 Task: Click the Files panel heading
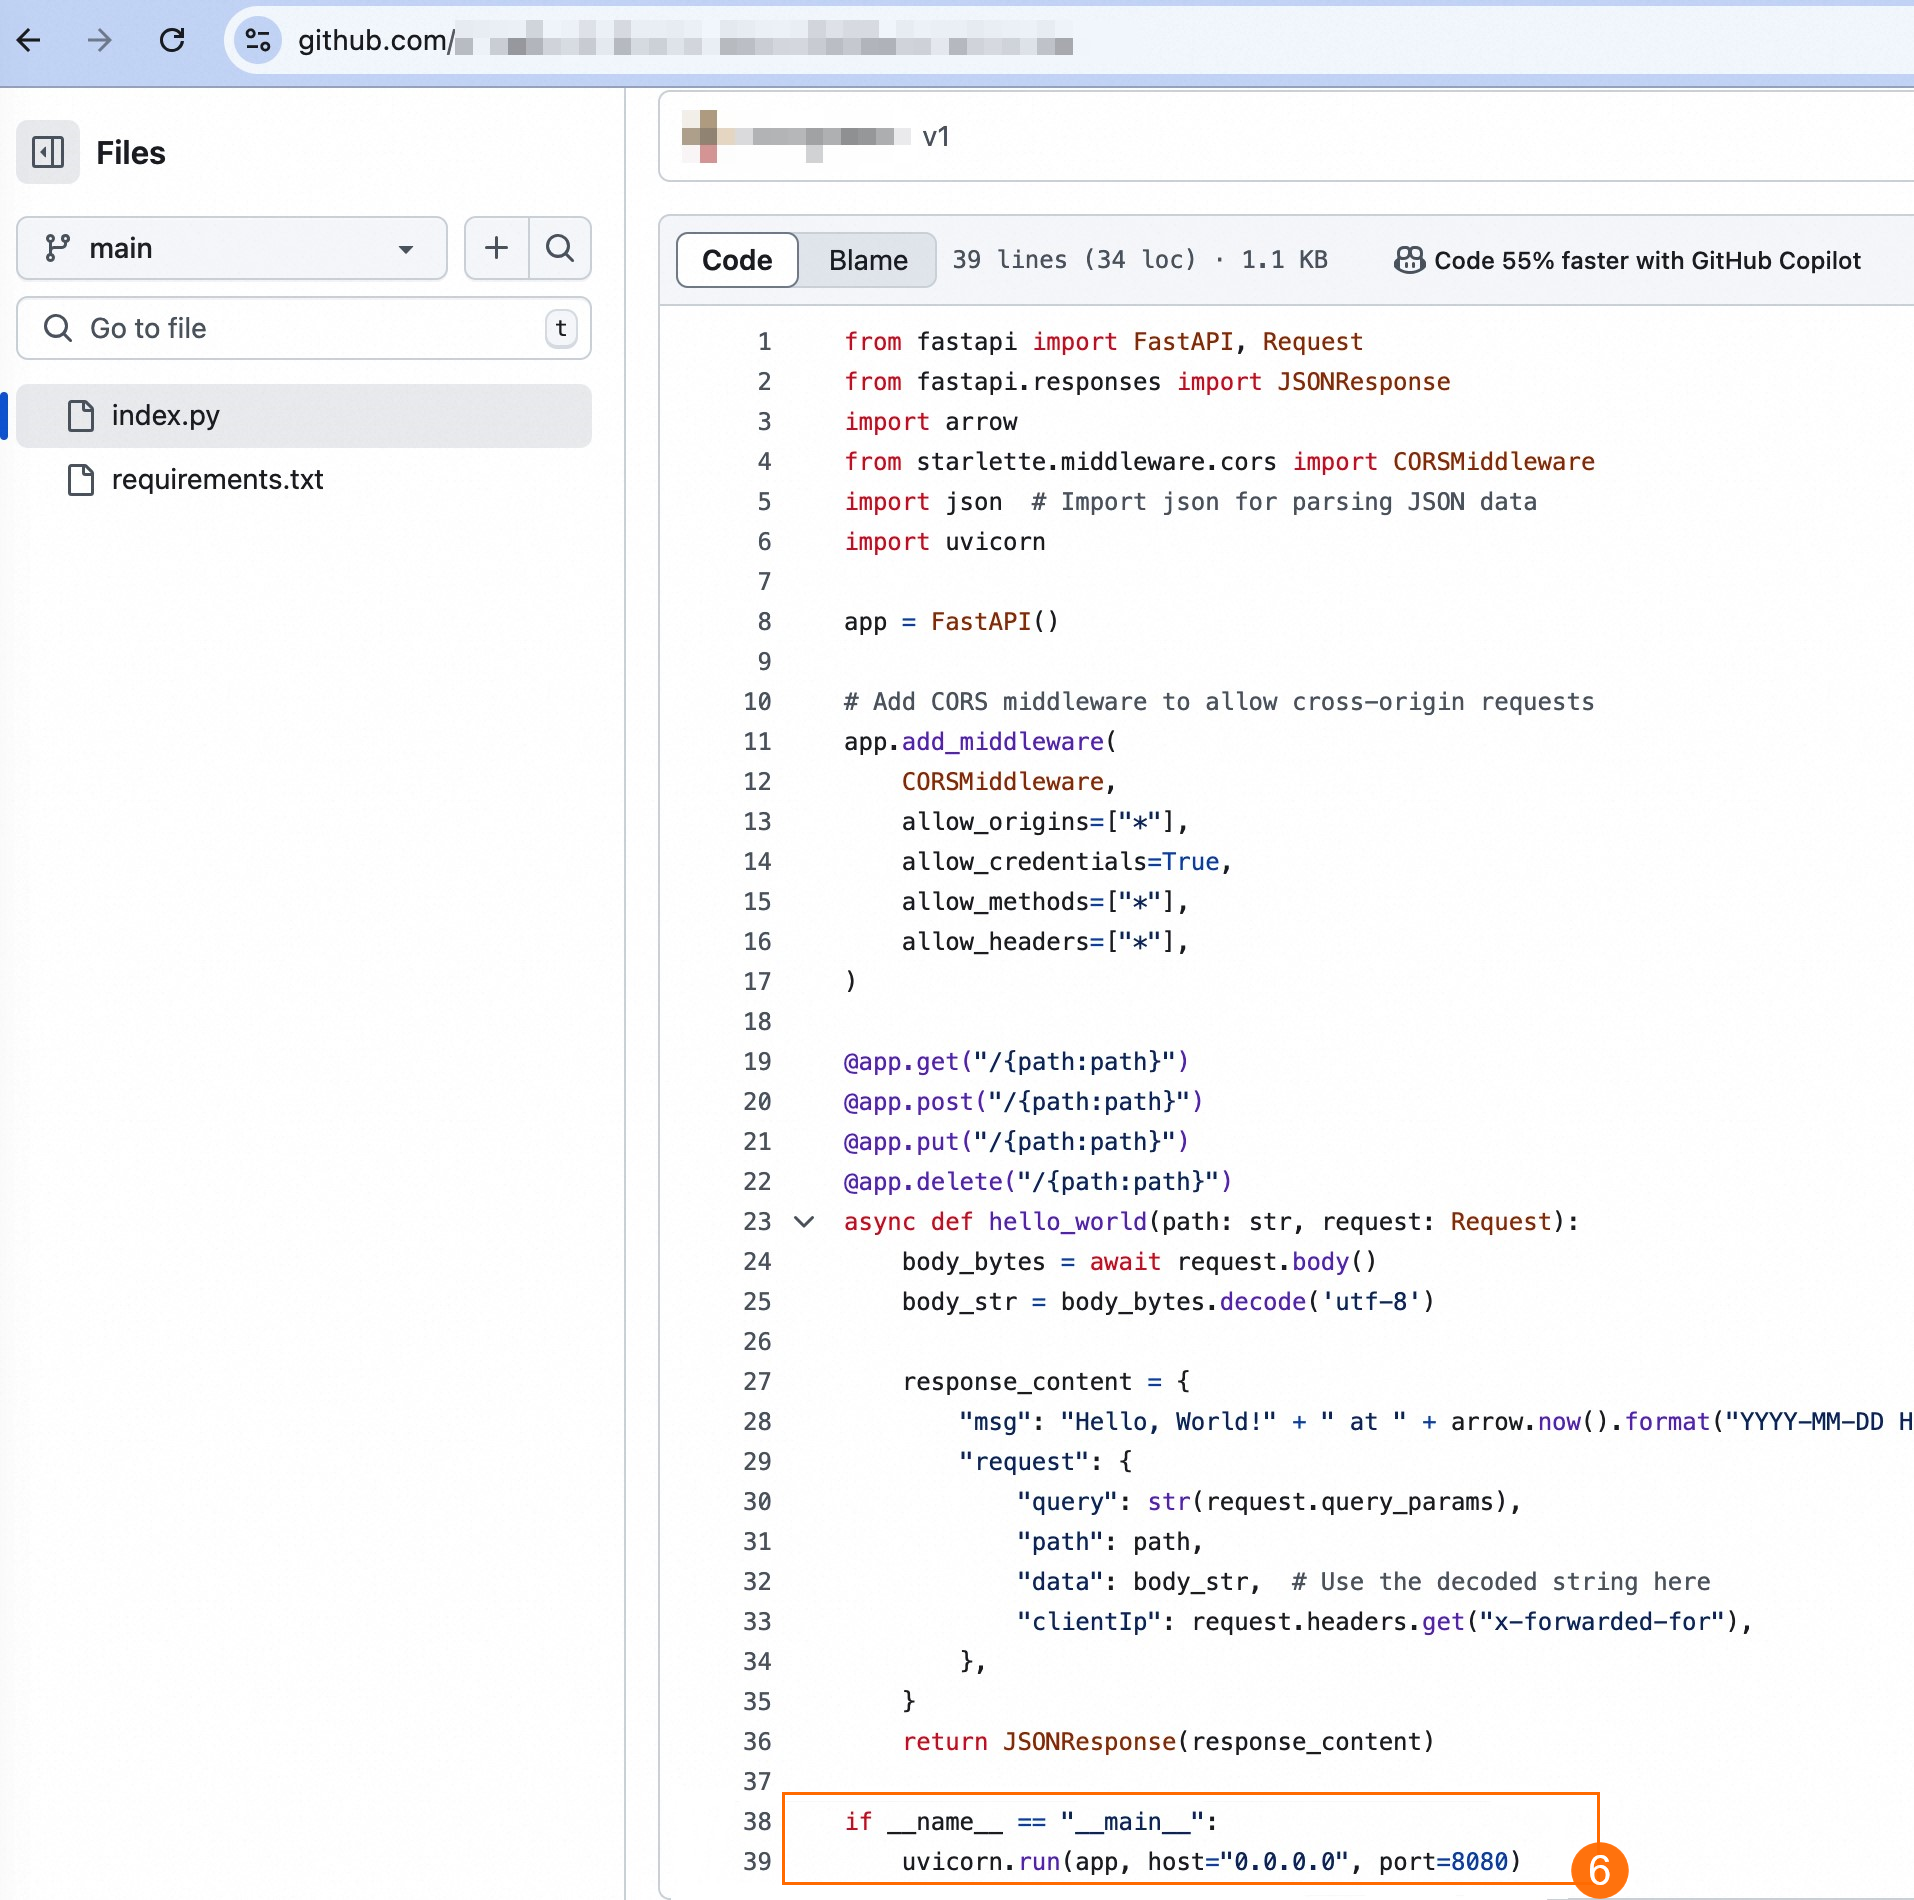point(131,152)
